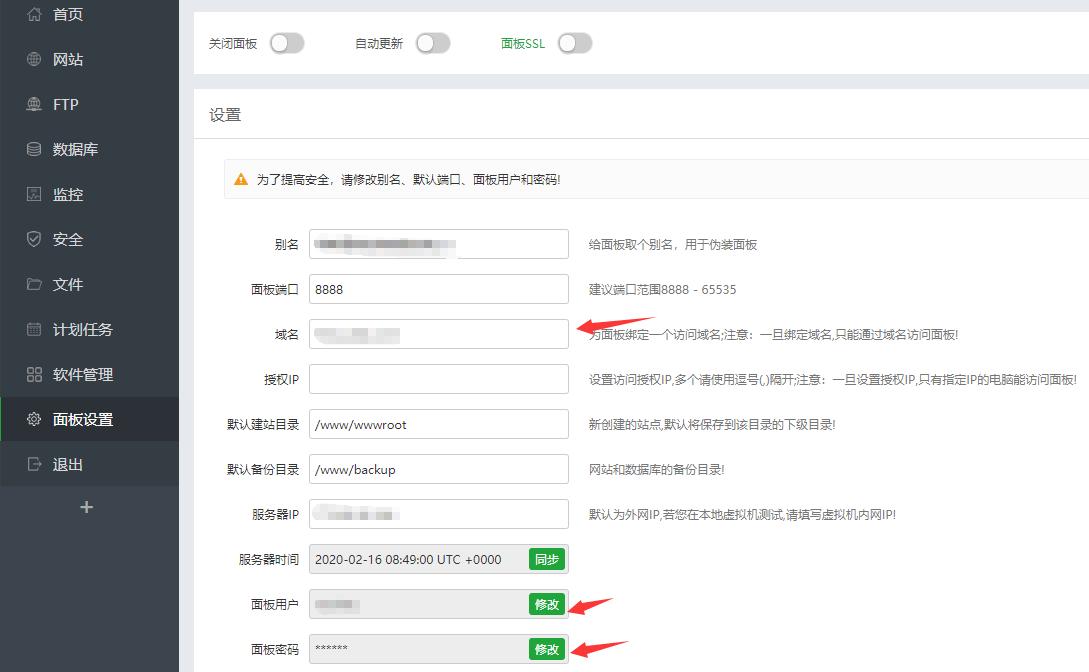Image resolution: width=1089 pixels, height=672 pixels.
Task: Click the grid icon beside 软件管理
Action: tap(34, 374)
